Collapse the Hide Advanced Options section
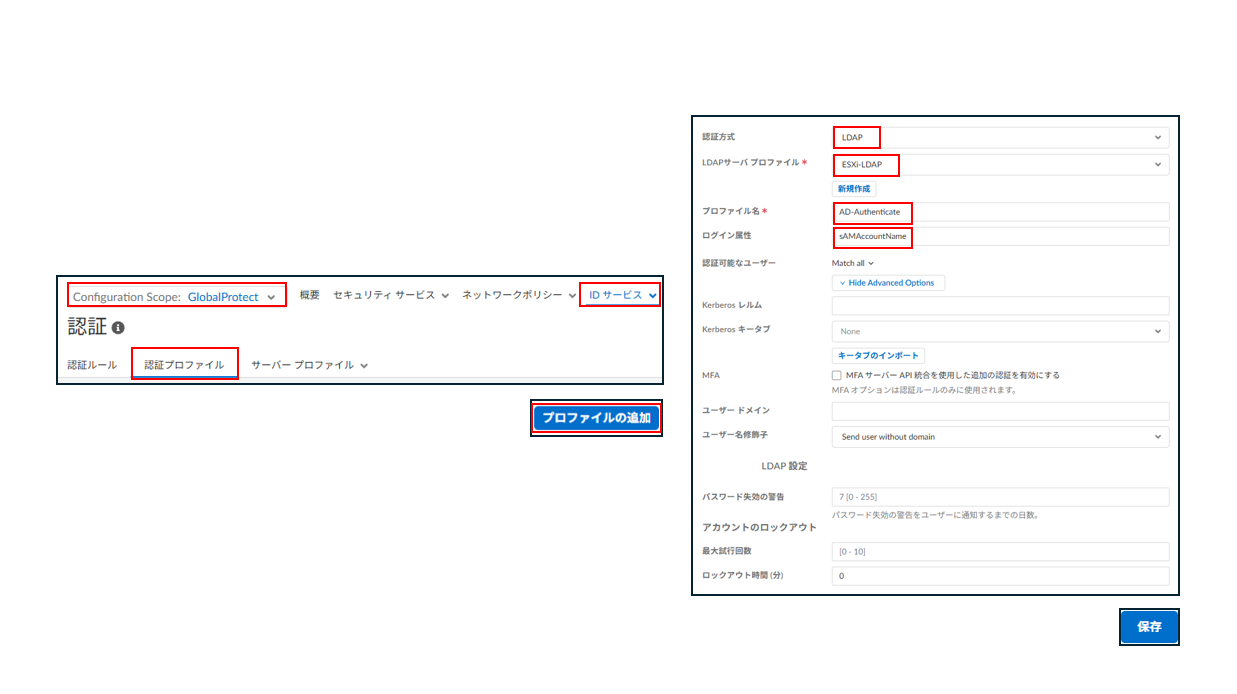This screenshot has width=1237, height=694. (888, 282)
